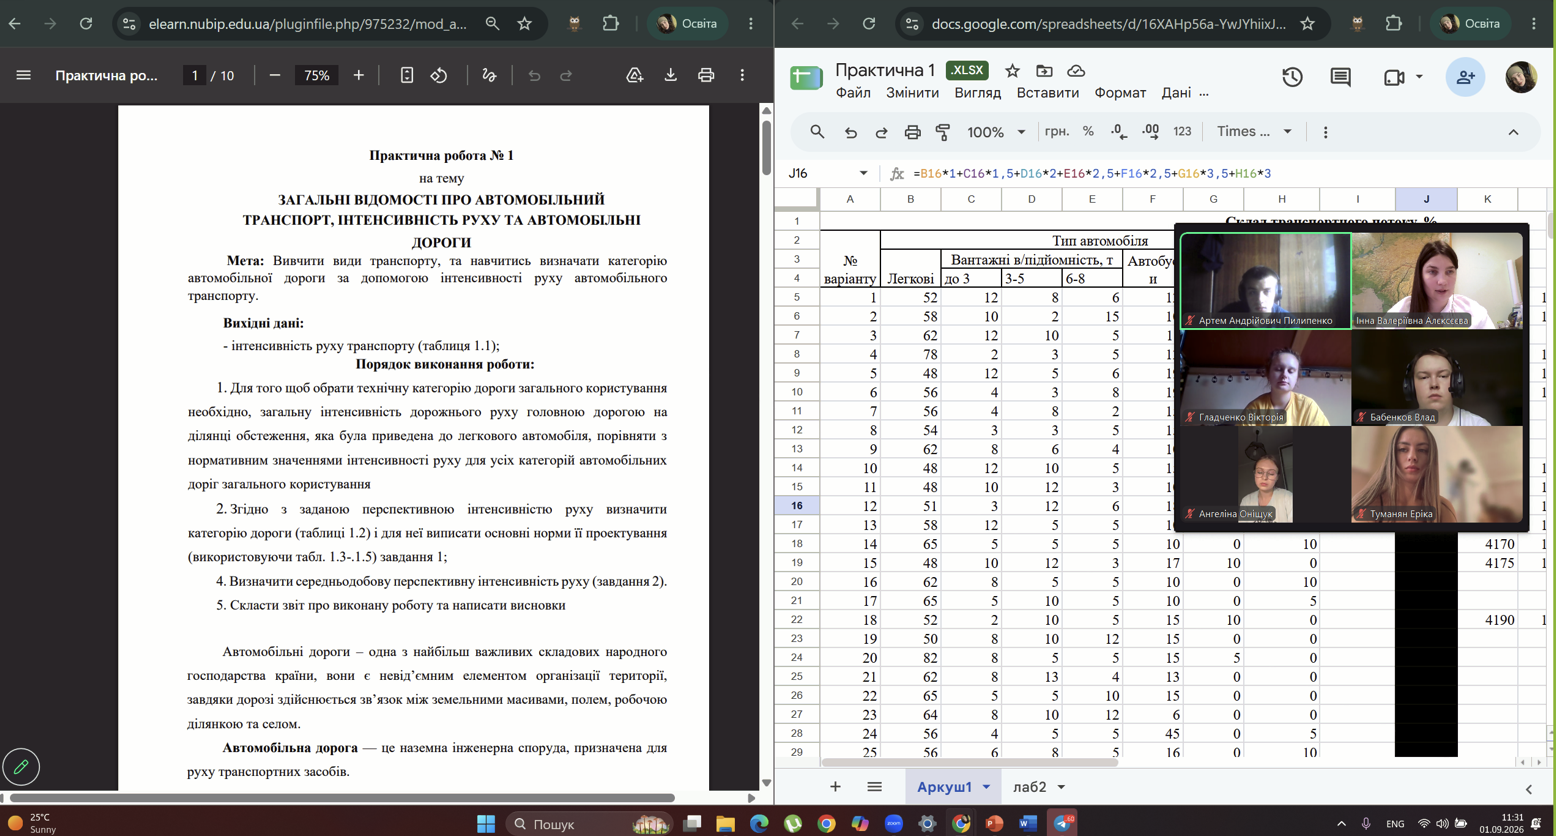The image size is (1556, 836).
Task: Open the Вставити menu
Action: click(1047, 93)
